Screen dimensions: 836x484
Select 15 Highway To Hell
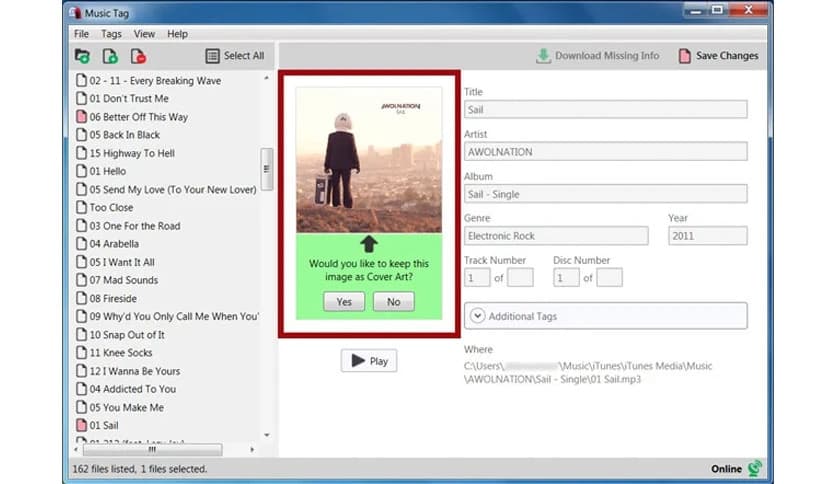(132, 153)
